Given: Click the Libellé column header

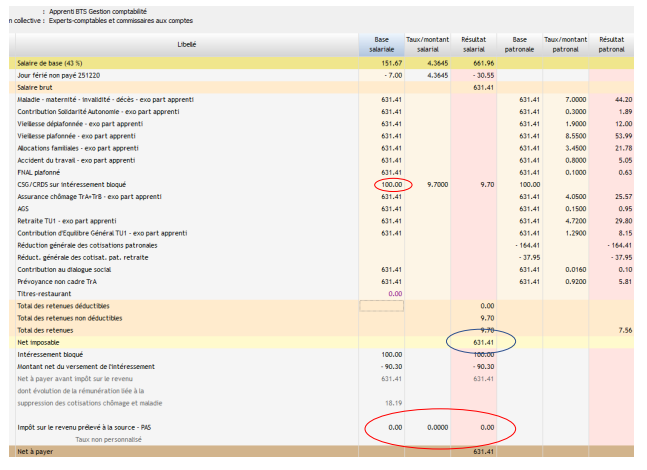Looking at the screenshot, I should (x=186, y=44).
